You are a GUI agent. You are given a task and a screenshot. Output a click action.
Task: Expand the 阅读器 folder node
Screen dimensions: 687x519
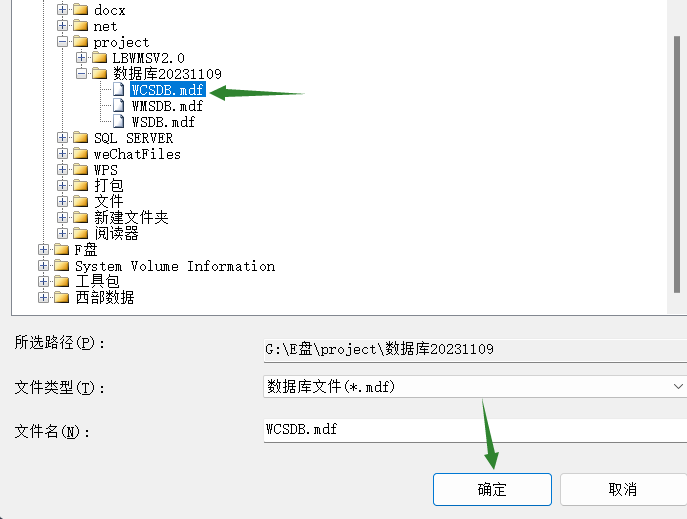coord(62,233)
